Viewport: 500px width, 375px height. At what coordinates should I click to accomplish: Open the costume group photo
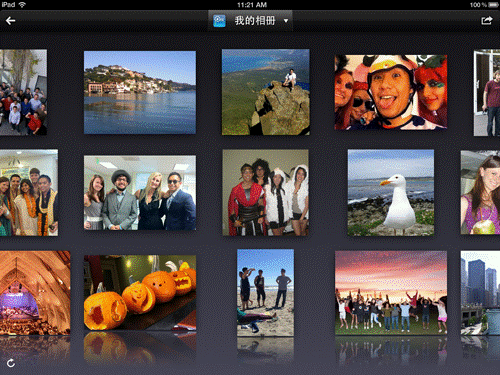(266, 192)
